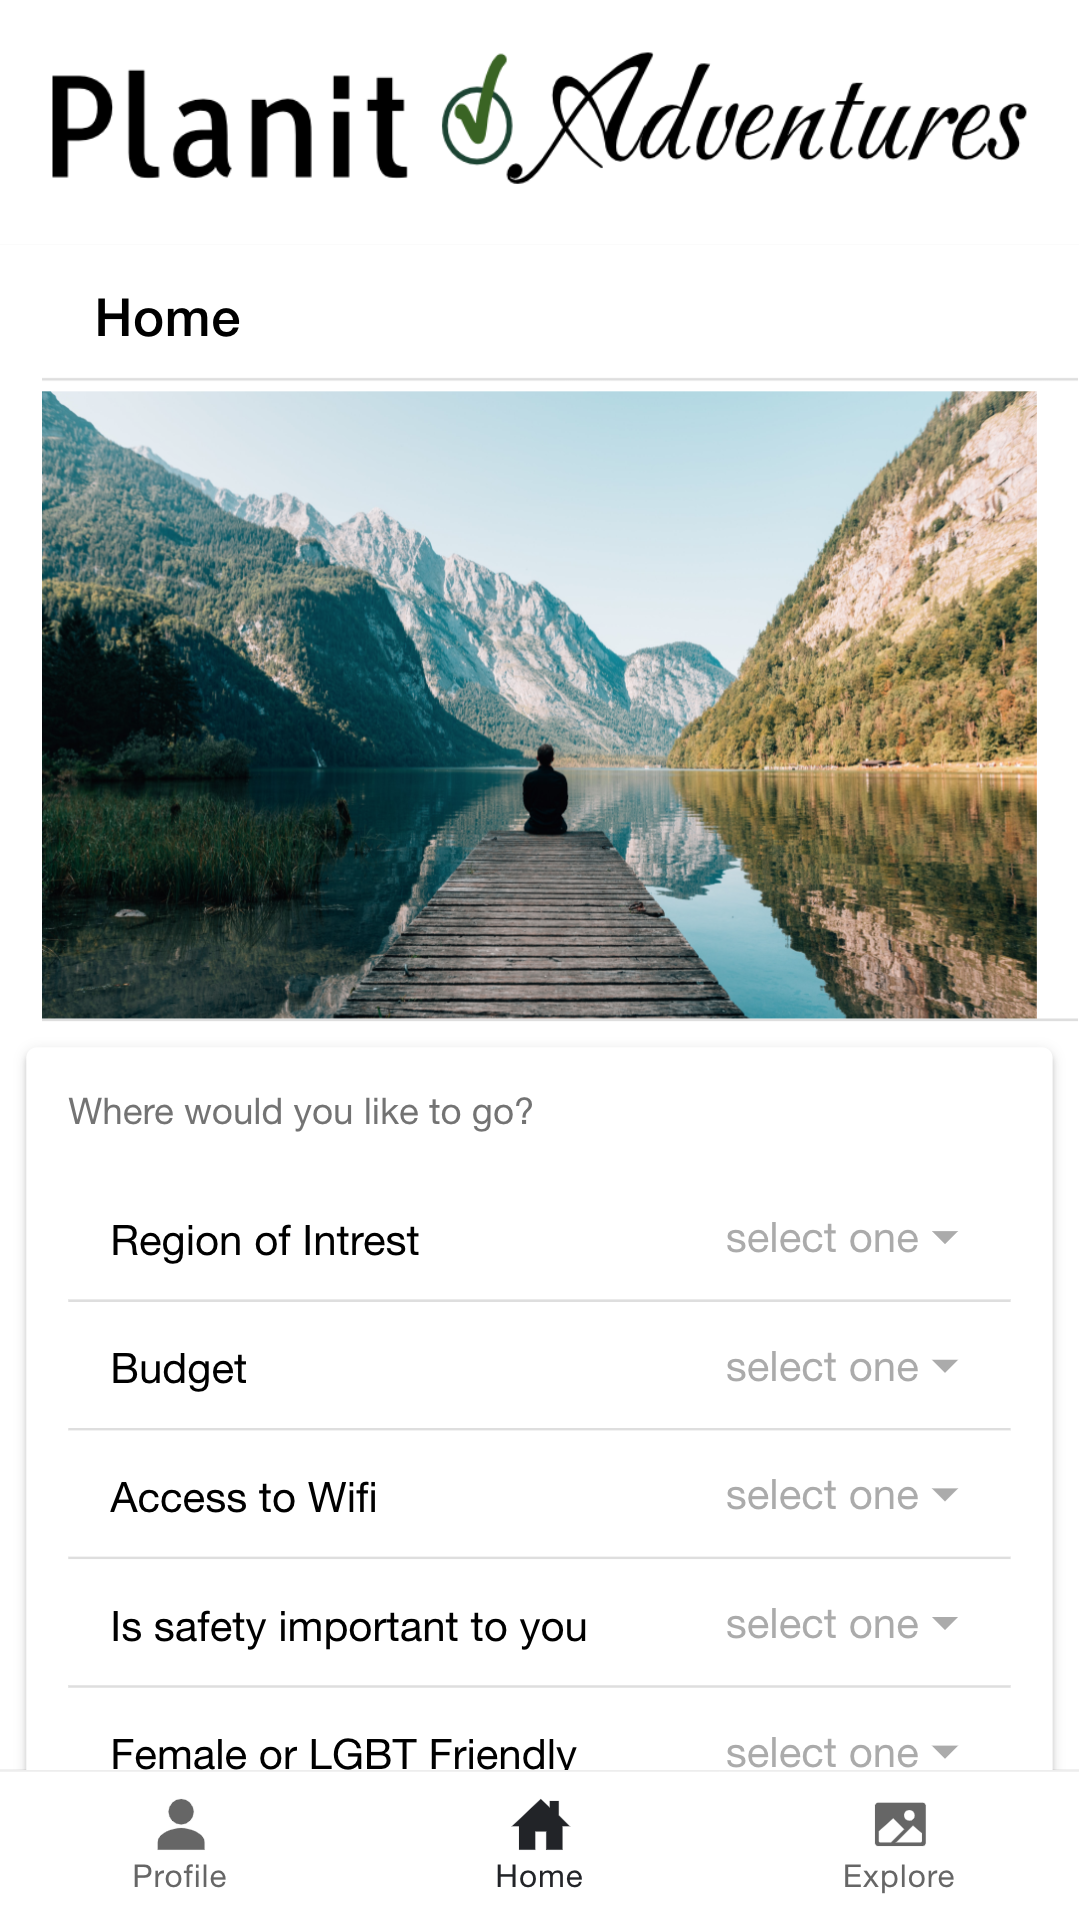The height and width of the screenshot is (1919, 1079).
Task: Tap the mountain lake hero image
Action: click(x=539, y=704)
